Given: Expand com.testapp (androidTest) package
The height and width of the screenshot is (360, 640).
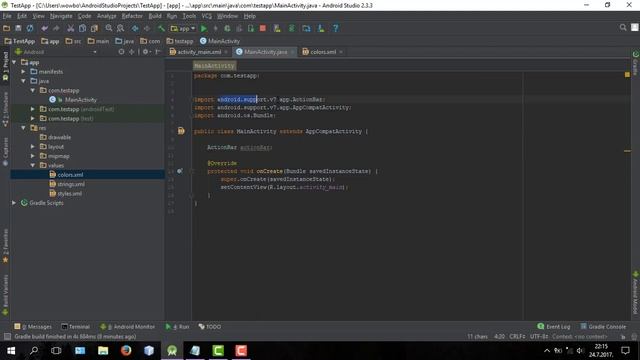Looking at the screenshot, I should pos(33,109).
